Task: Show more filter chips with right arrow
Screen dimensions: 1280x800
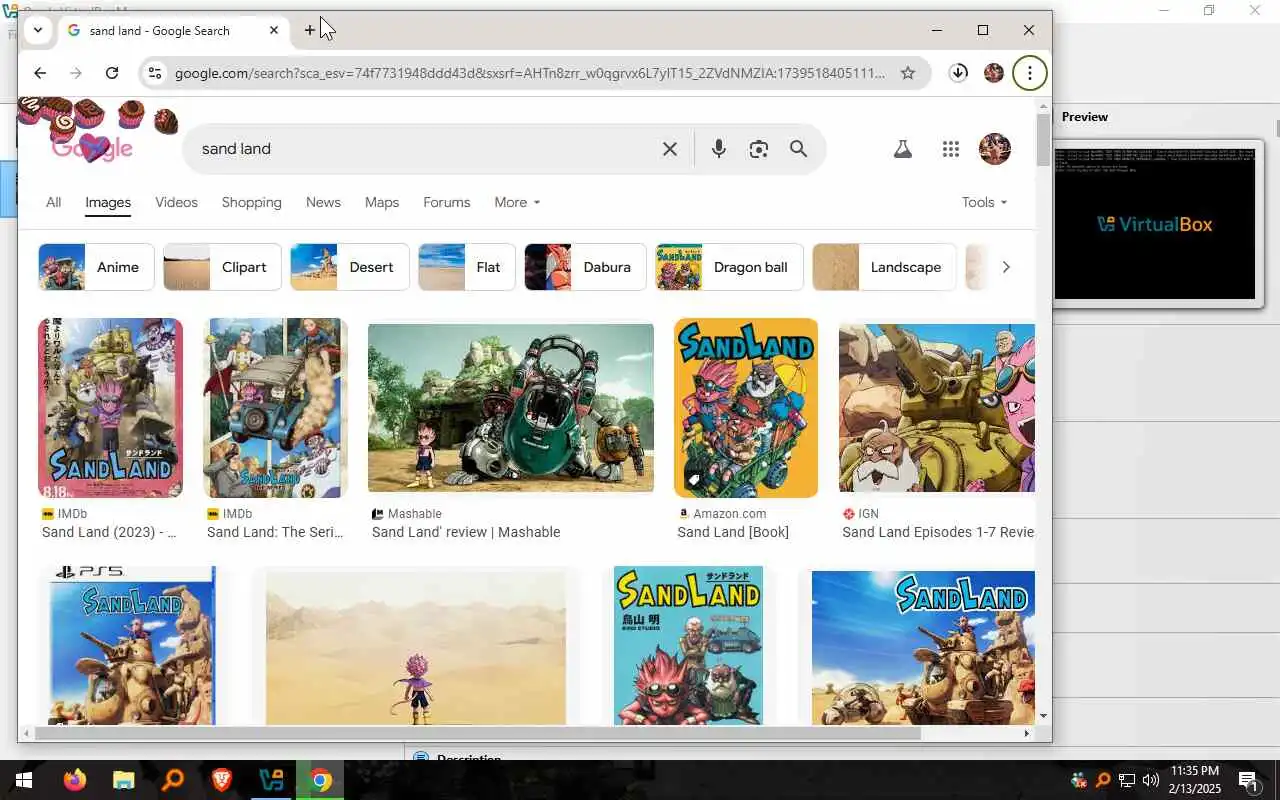Action: (x=1006, y=267)
